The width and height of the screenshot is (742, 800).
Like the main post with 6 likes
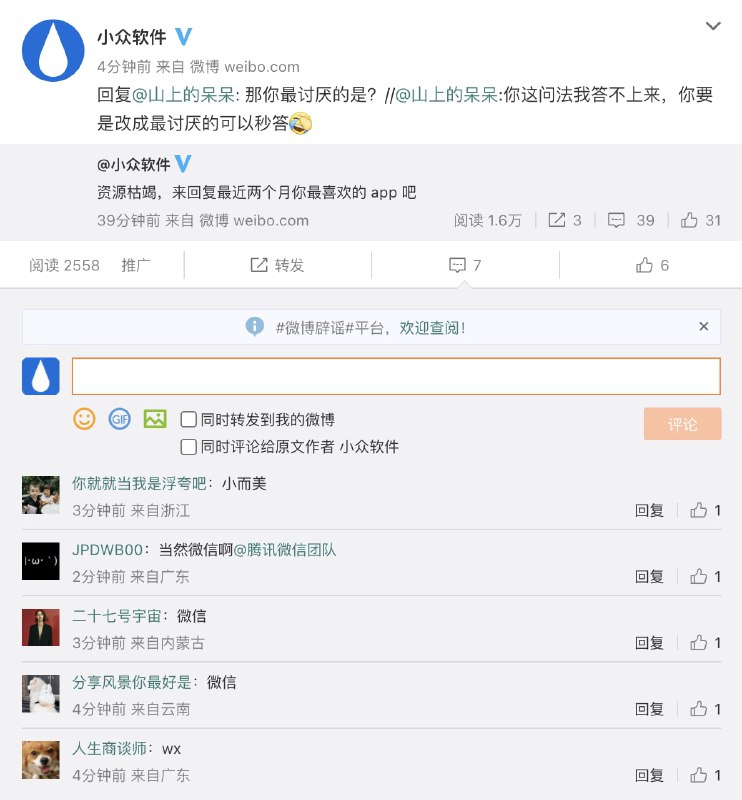[652, 265]
